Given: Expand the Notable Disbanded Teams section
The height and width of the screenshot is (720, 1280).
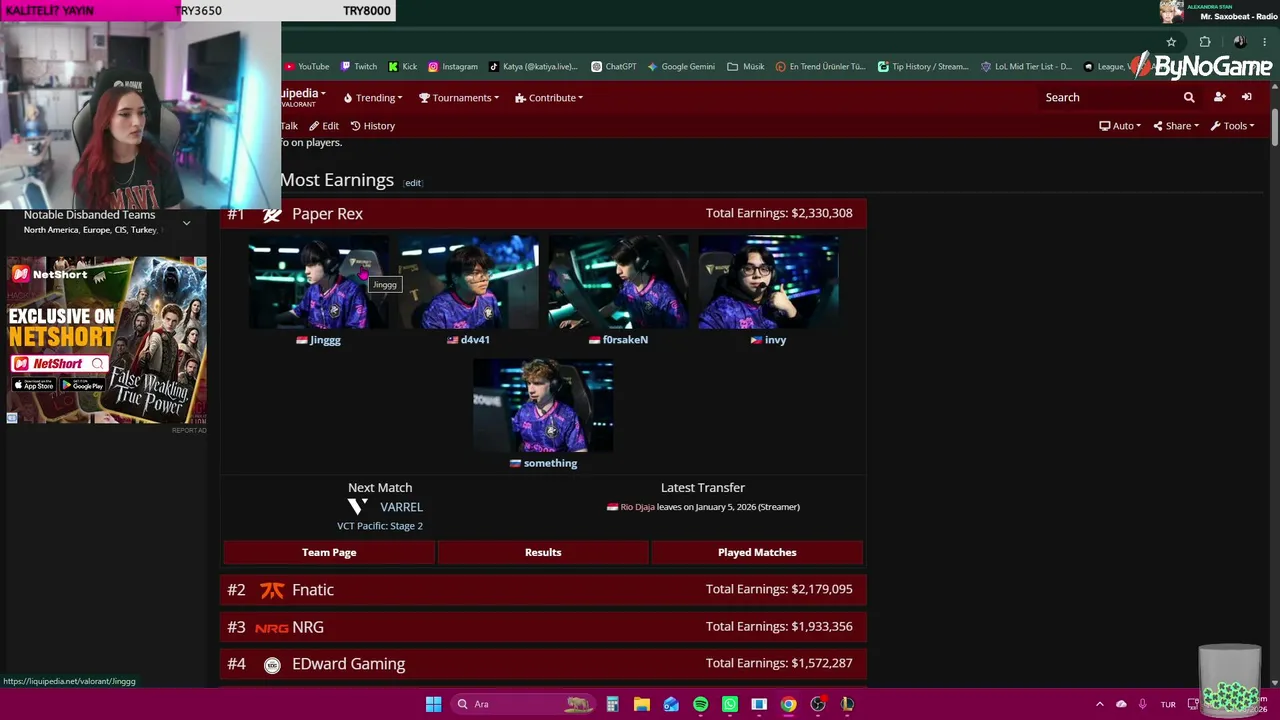Looking at the screenshot, I should [186, 223].
